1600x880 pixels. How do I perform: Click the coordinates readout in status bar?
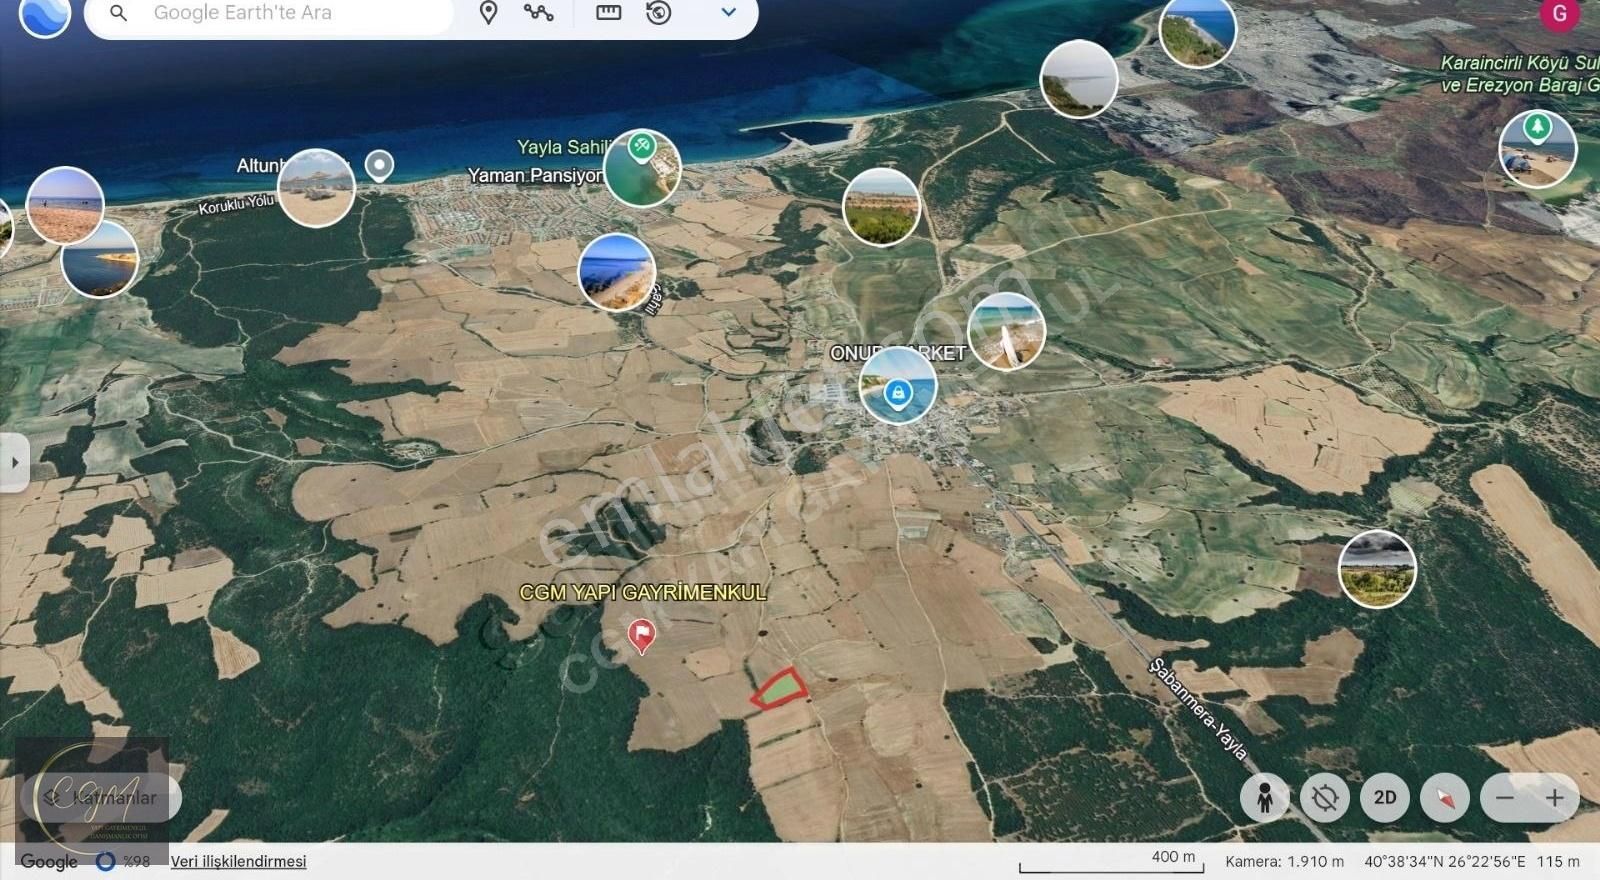(x=1445, y=861)
